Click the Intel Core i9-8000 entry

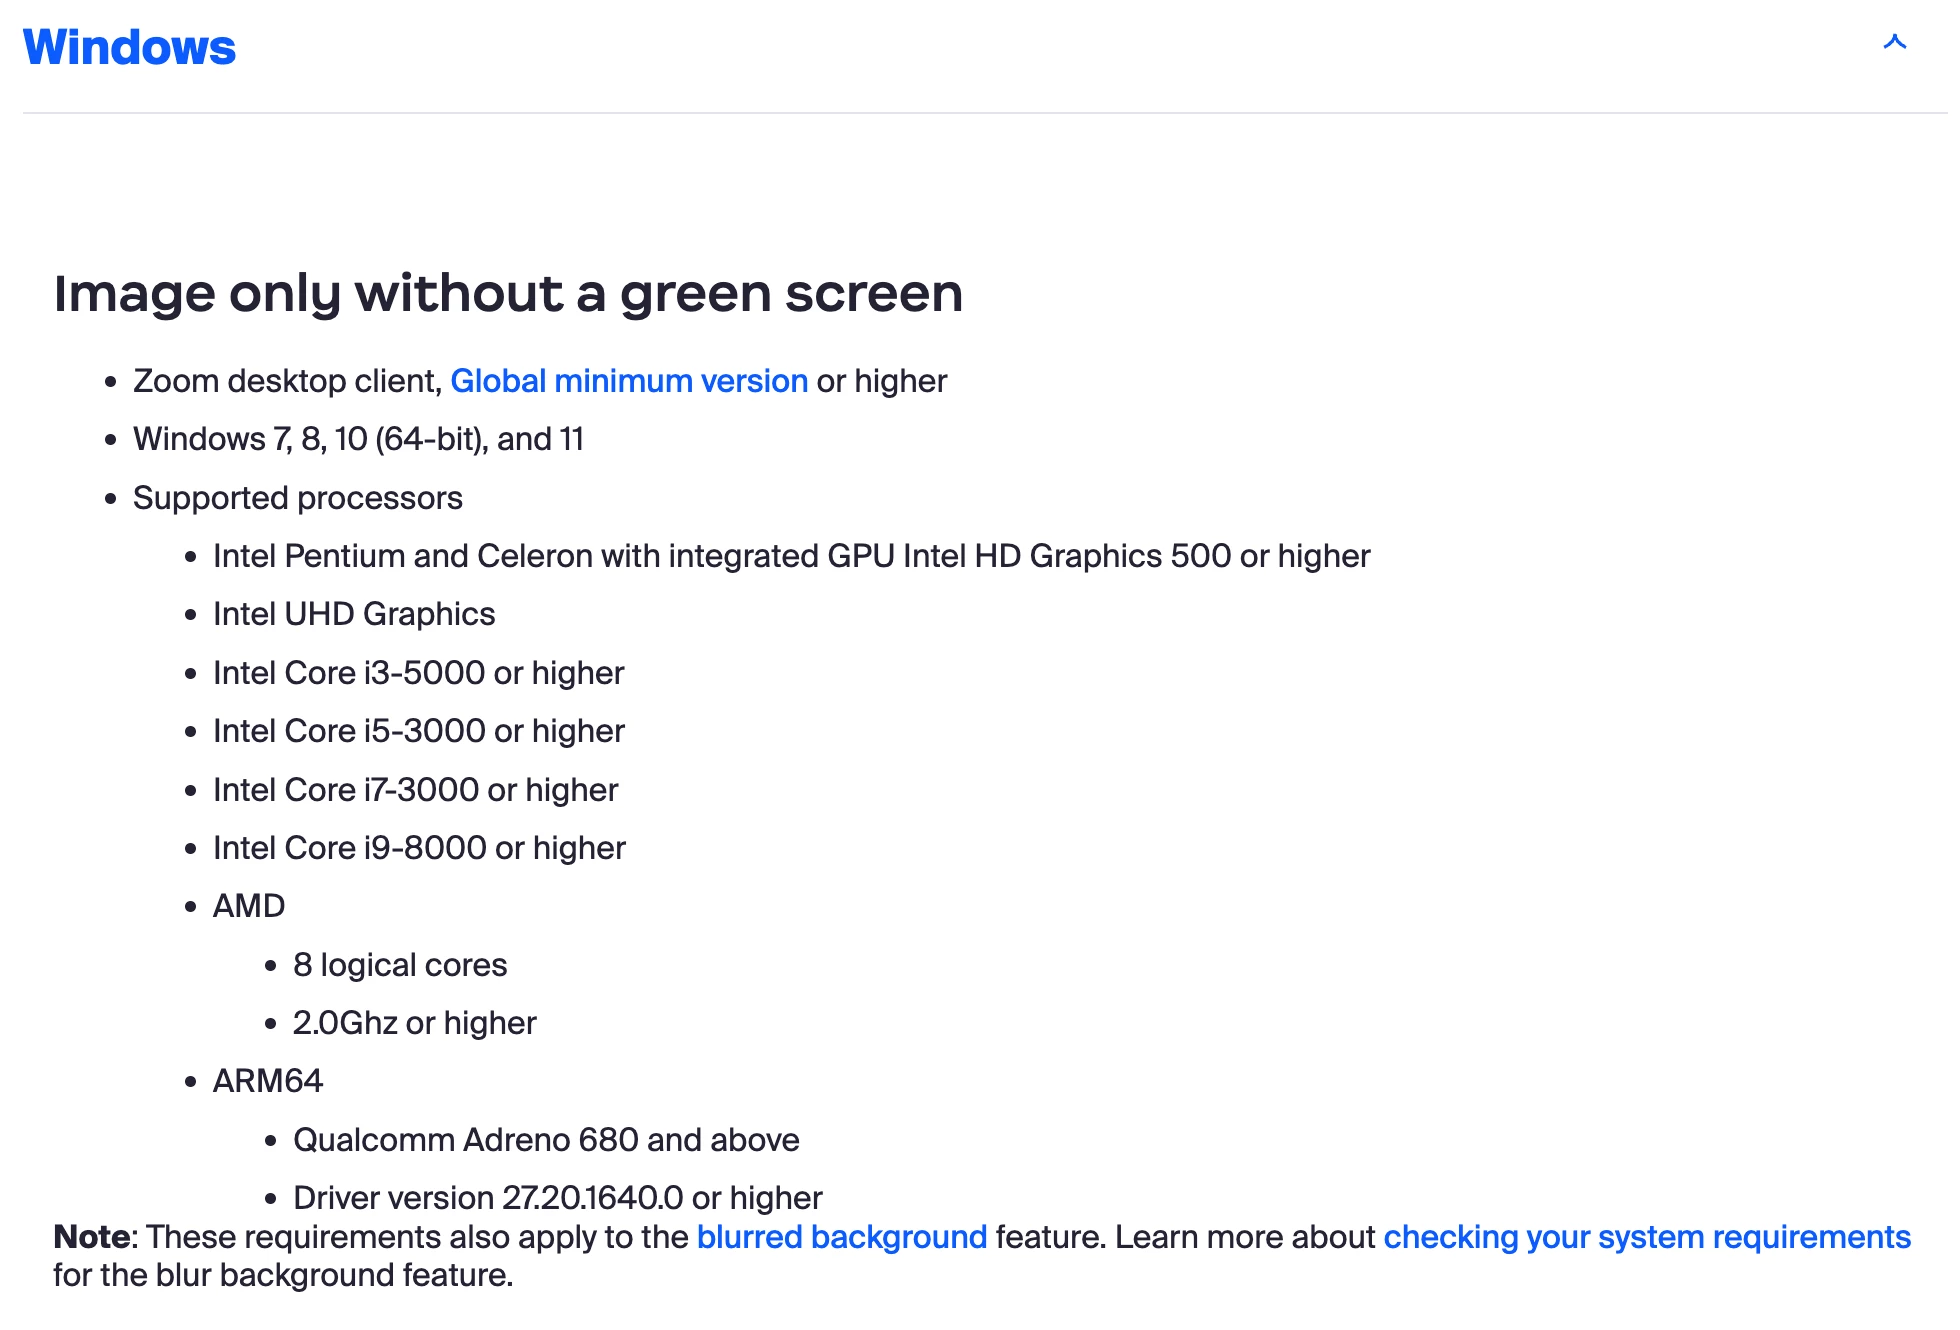418,848
